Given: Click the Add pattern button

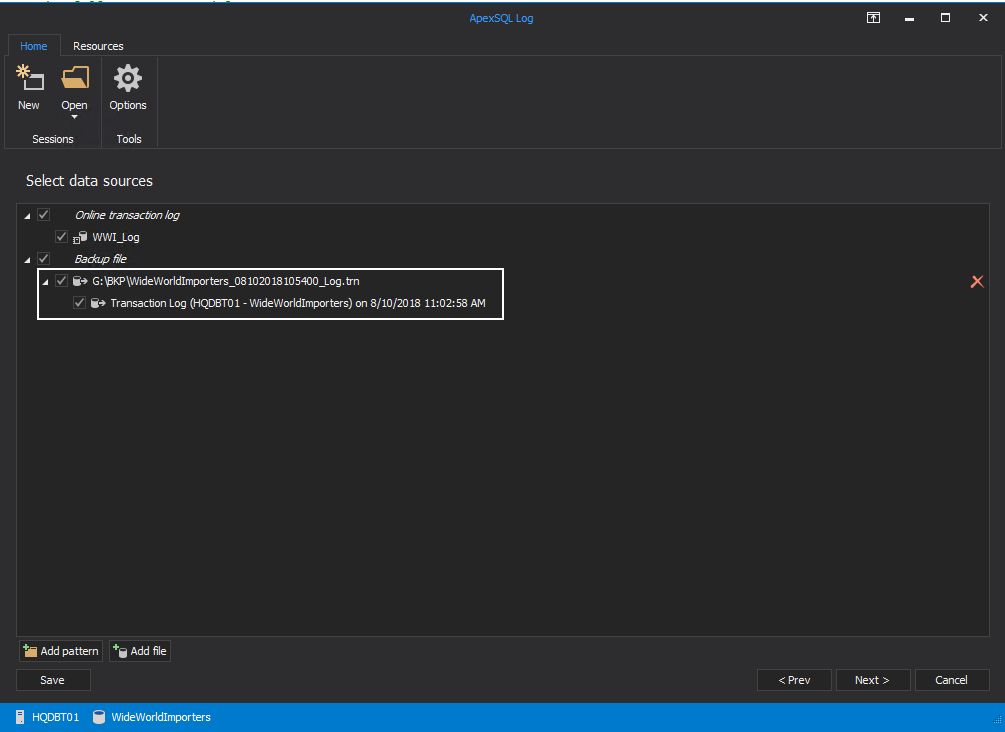Looking at the screenshot, I should (x=60, y=651).
